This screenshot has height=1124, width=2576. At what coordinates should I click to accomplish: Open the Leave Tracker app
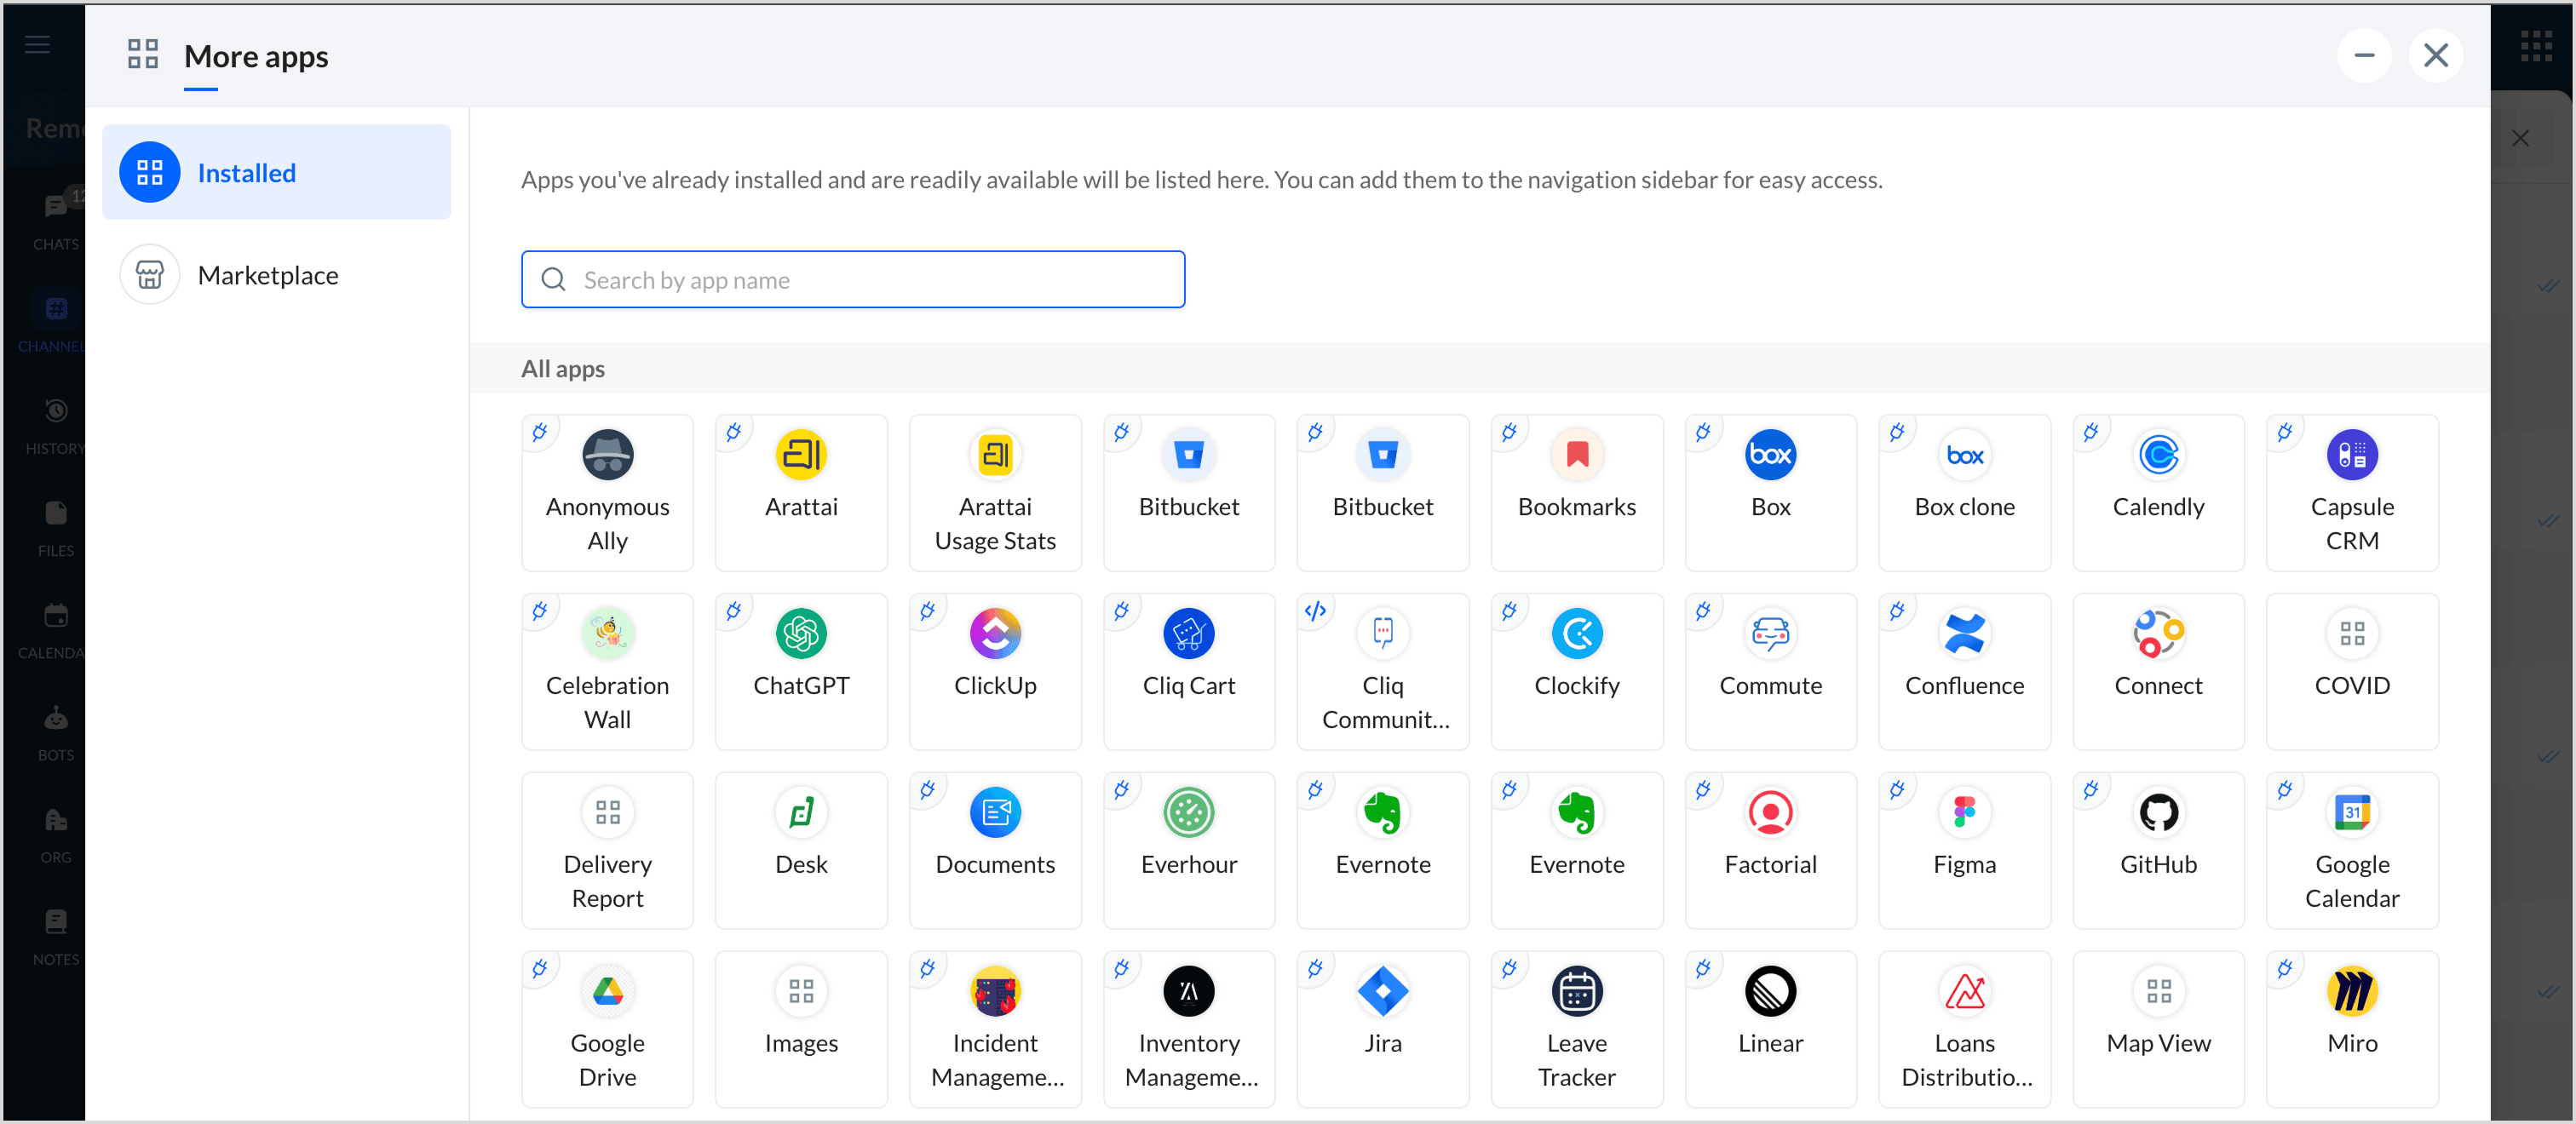[1577, 1030]
